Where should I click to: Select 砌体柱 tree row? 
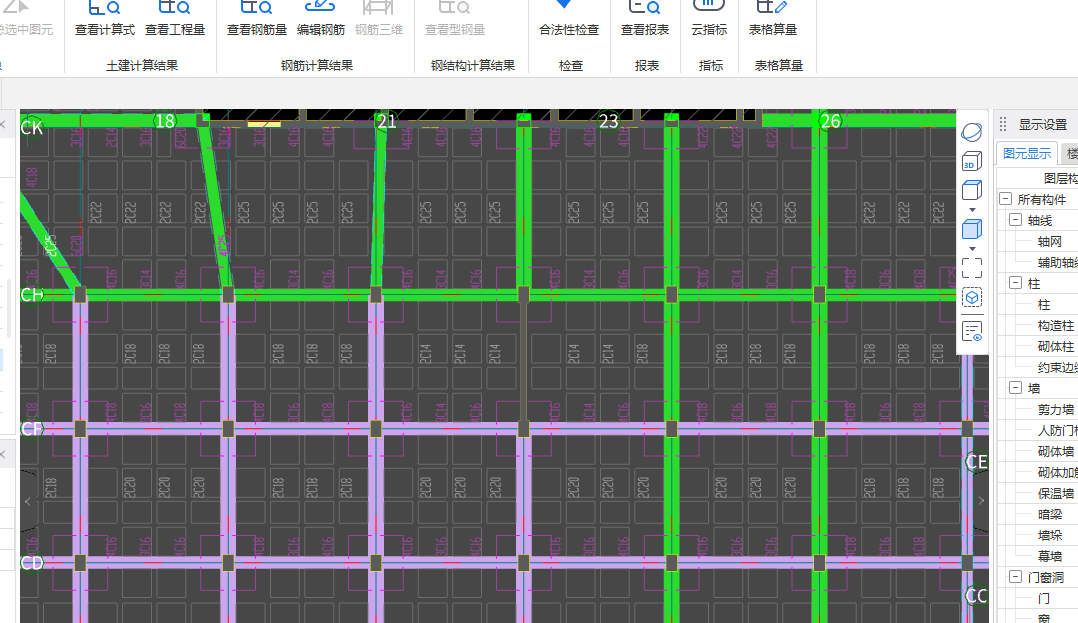pos(1056,347)
